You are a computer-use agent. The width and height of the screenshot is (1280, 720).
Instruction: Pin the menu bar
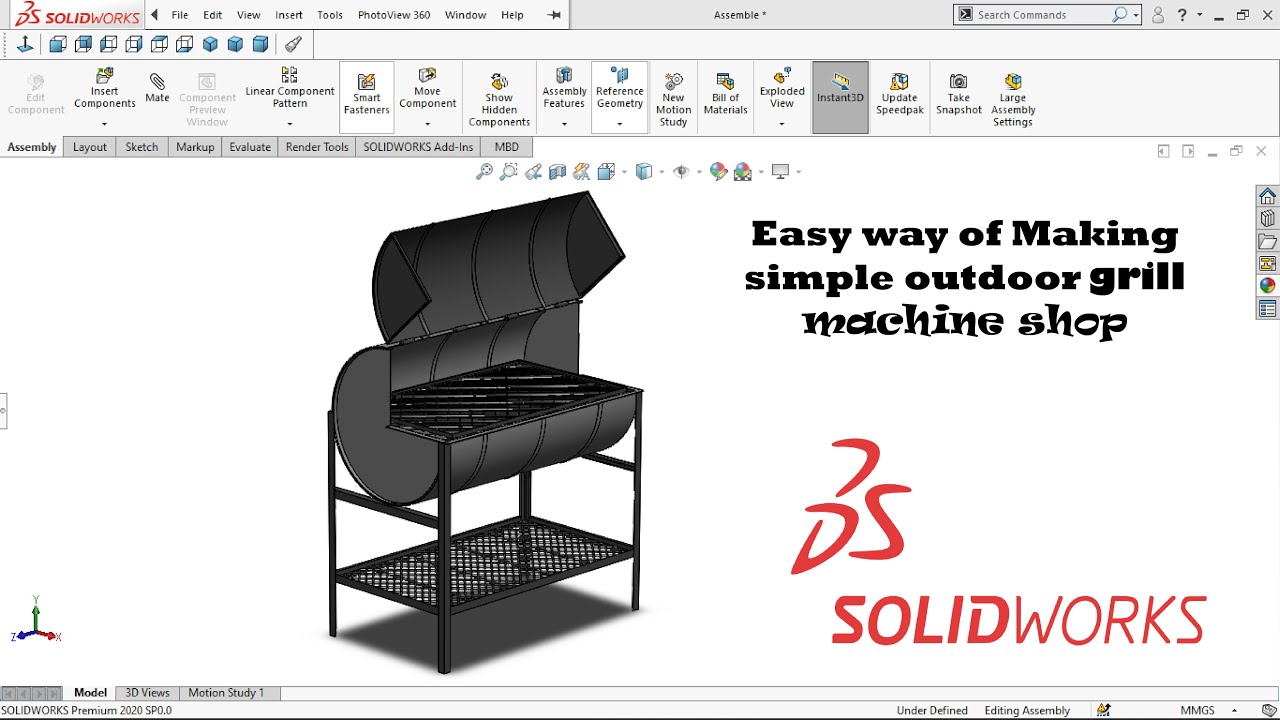pyautogui.click(x=555, y=15)
